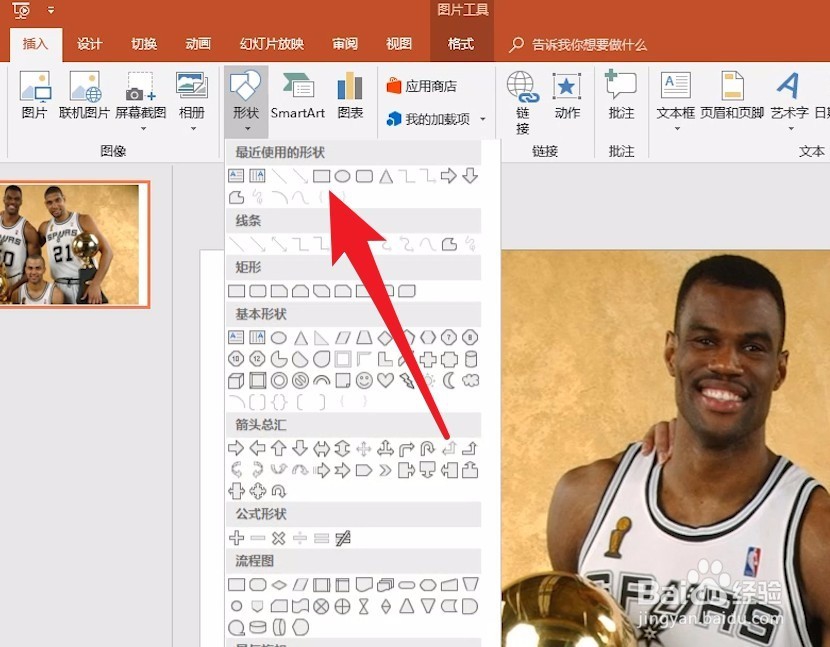Select the cloud shape

point(471,380)
